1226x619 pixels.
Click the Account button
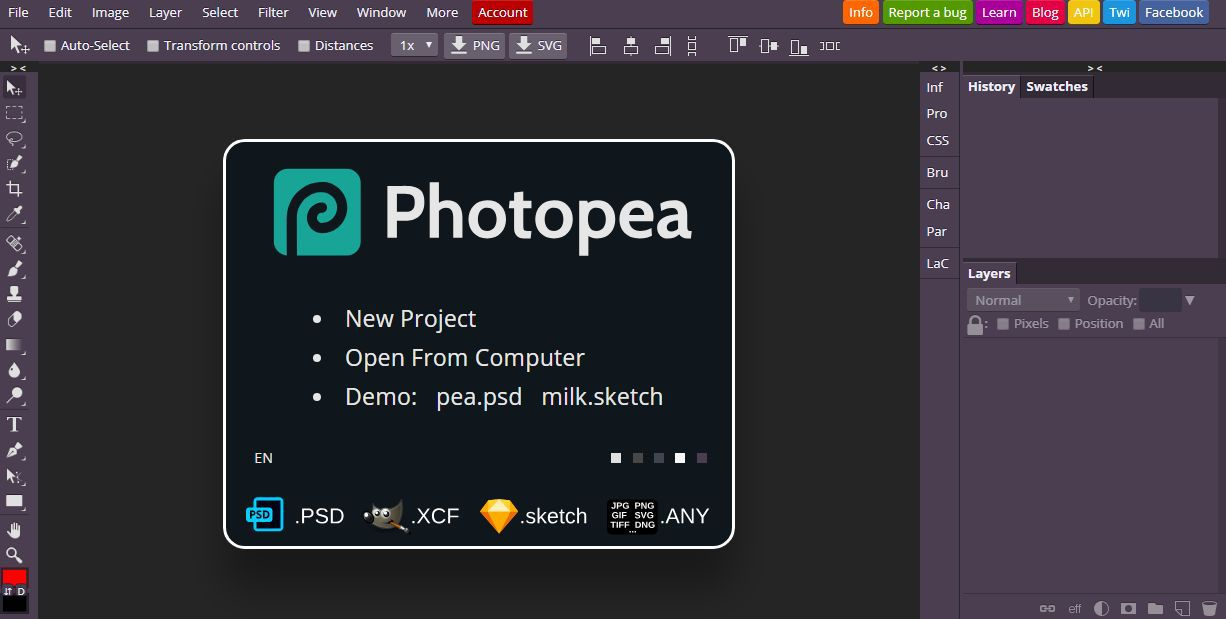click(x=502, y=13)
